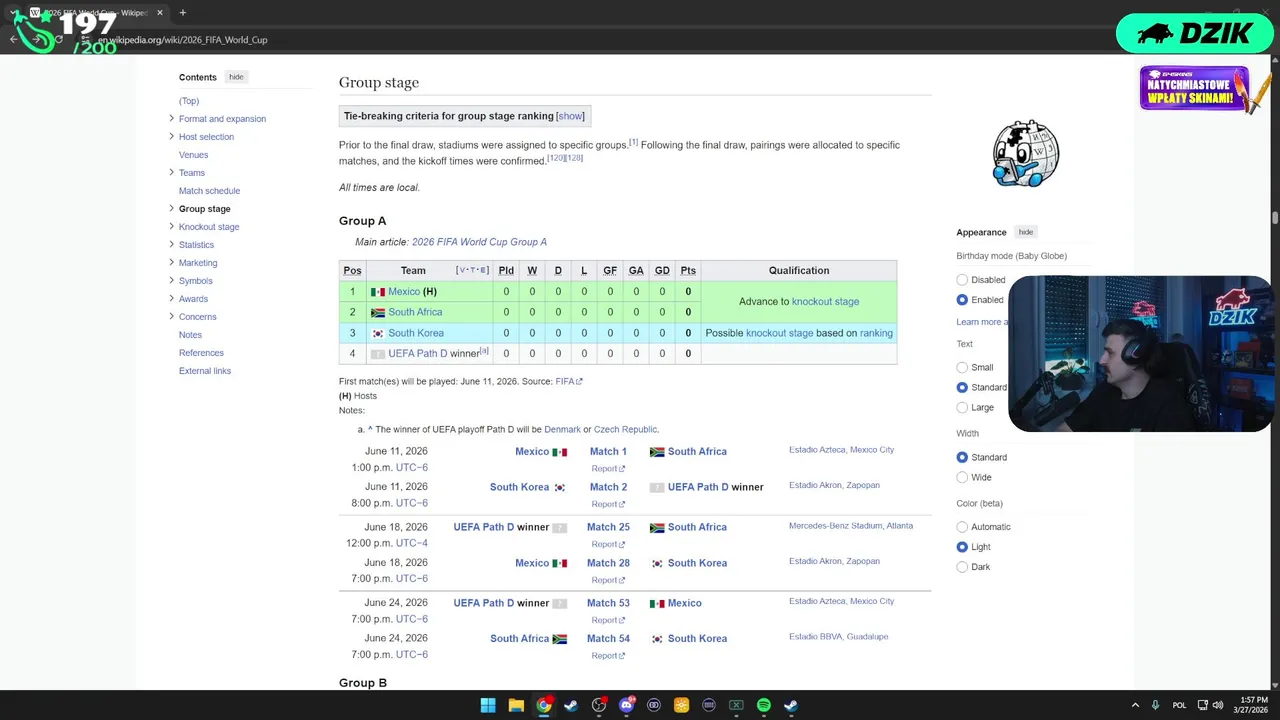This screenshot has width=1280, height=720.
Task: Select Standard width option
Action: click(962, 457)
